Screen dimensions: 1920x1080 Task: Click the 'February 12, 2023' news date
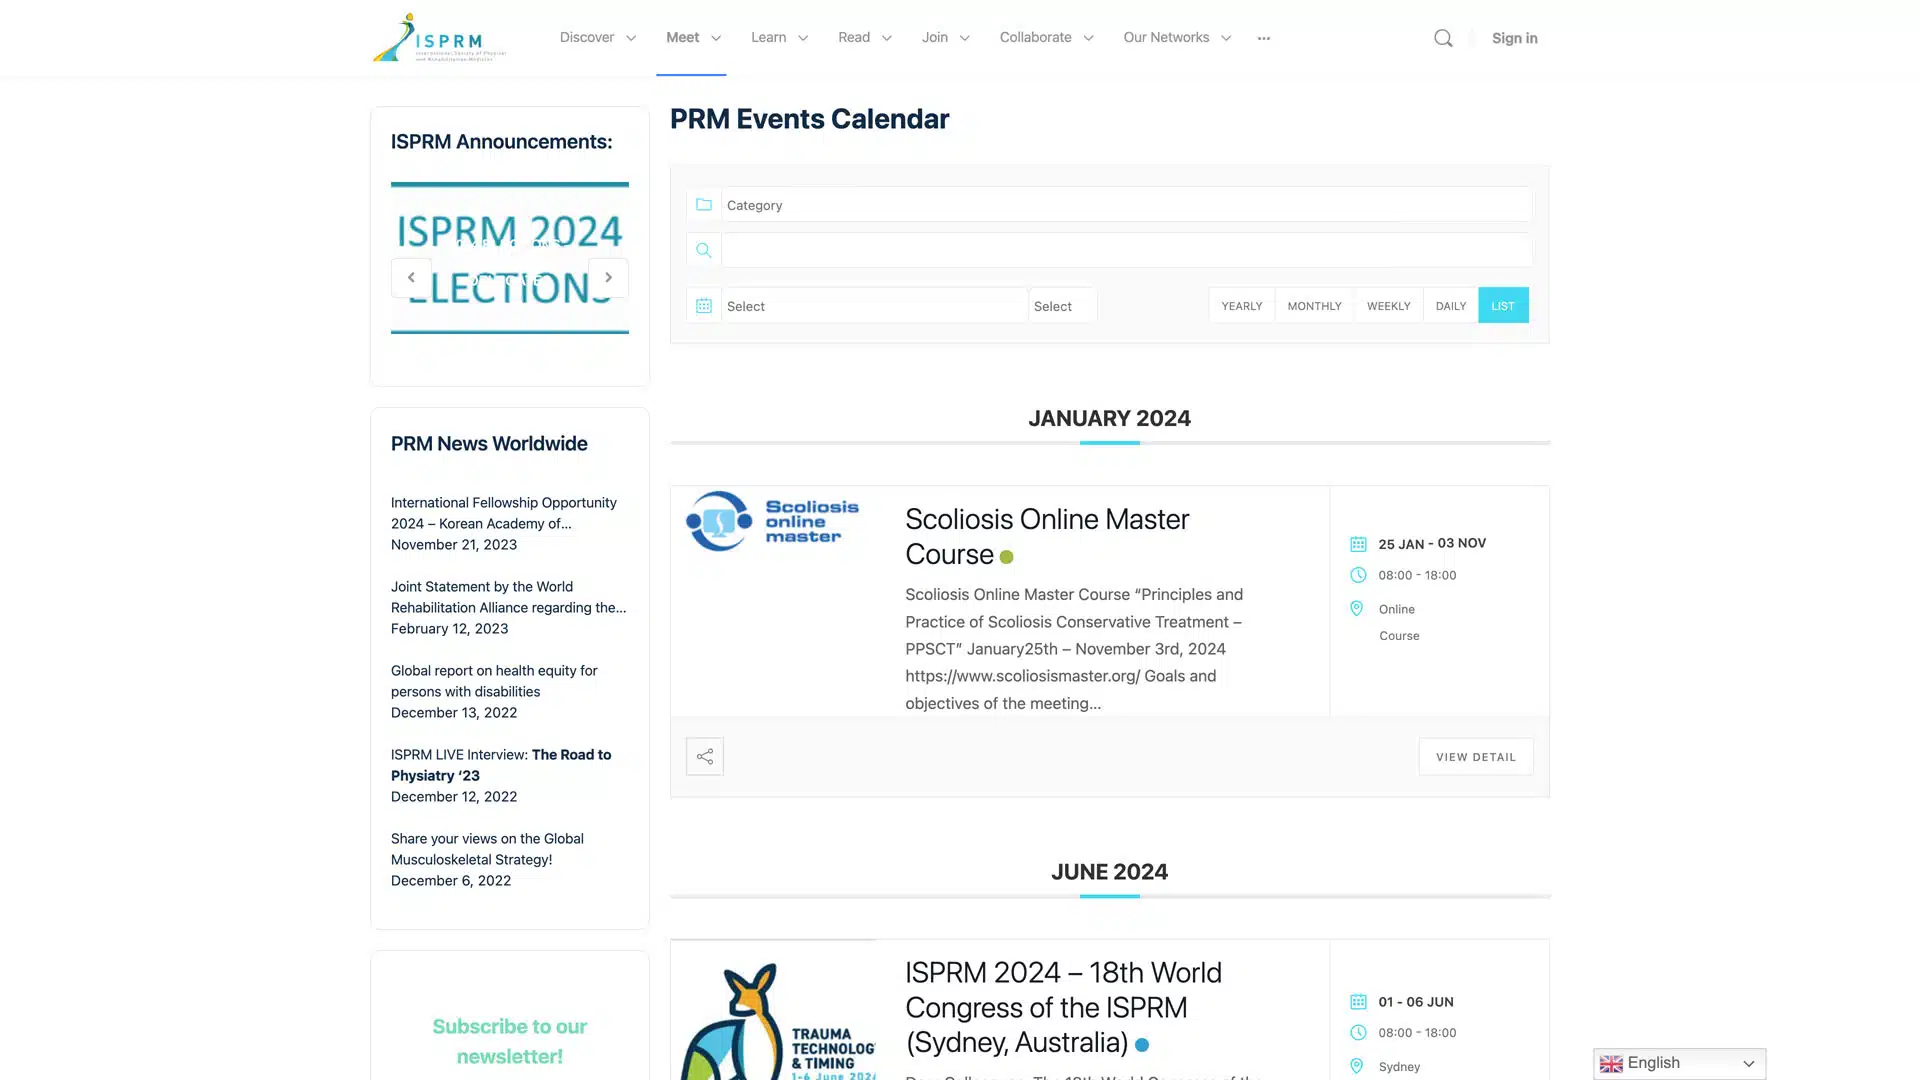coord(450,629)
